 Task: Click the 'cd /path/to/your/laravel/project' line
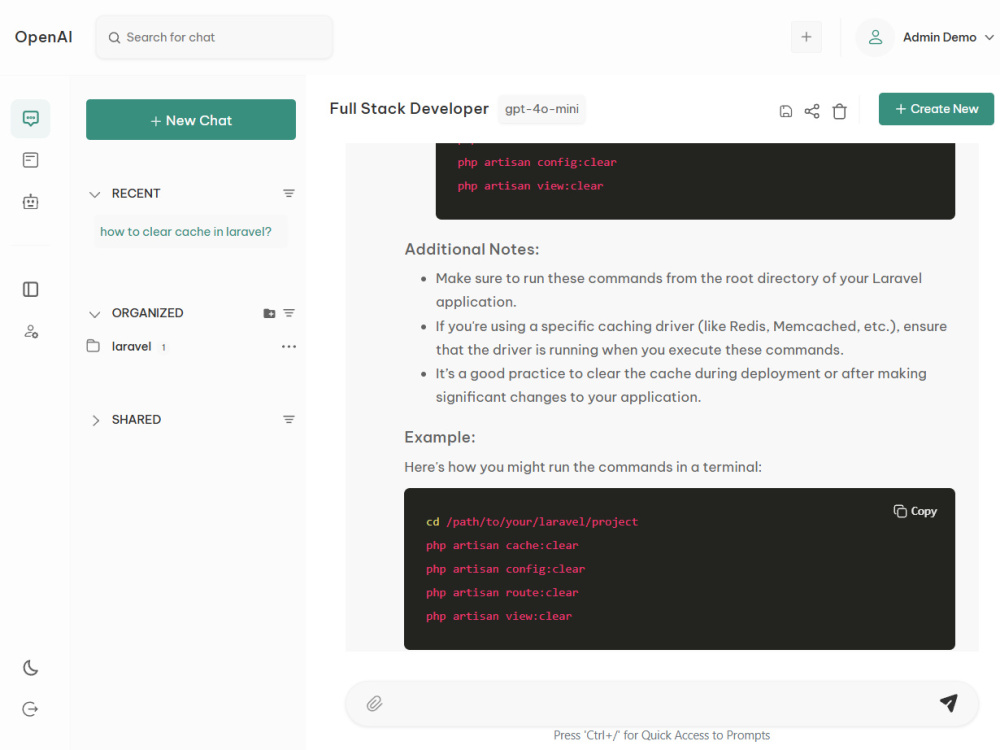(532, 522)
